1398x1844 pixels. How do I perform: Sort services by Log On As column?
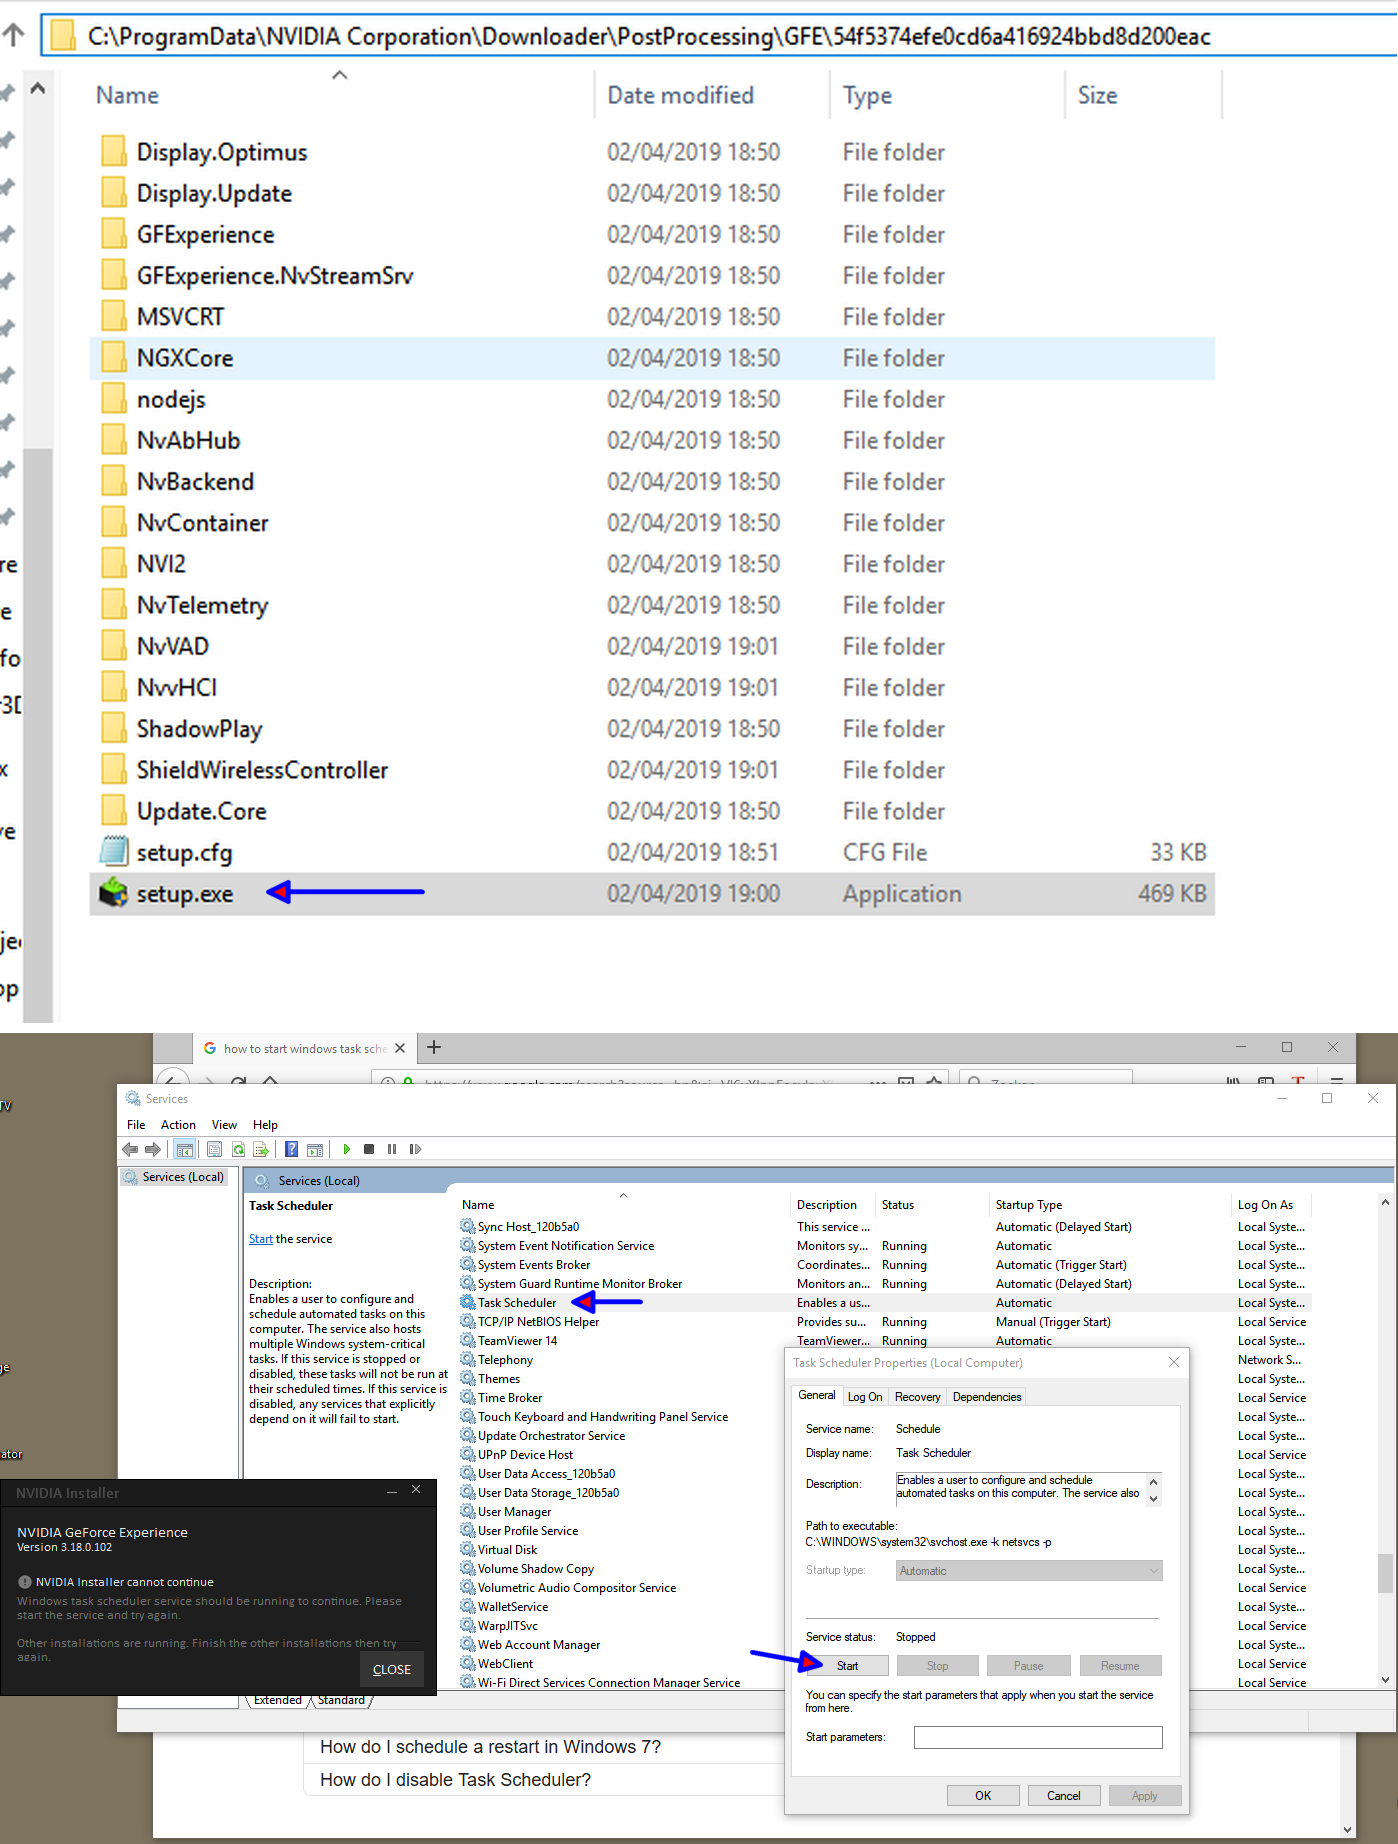point(1265,1205)
